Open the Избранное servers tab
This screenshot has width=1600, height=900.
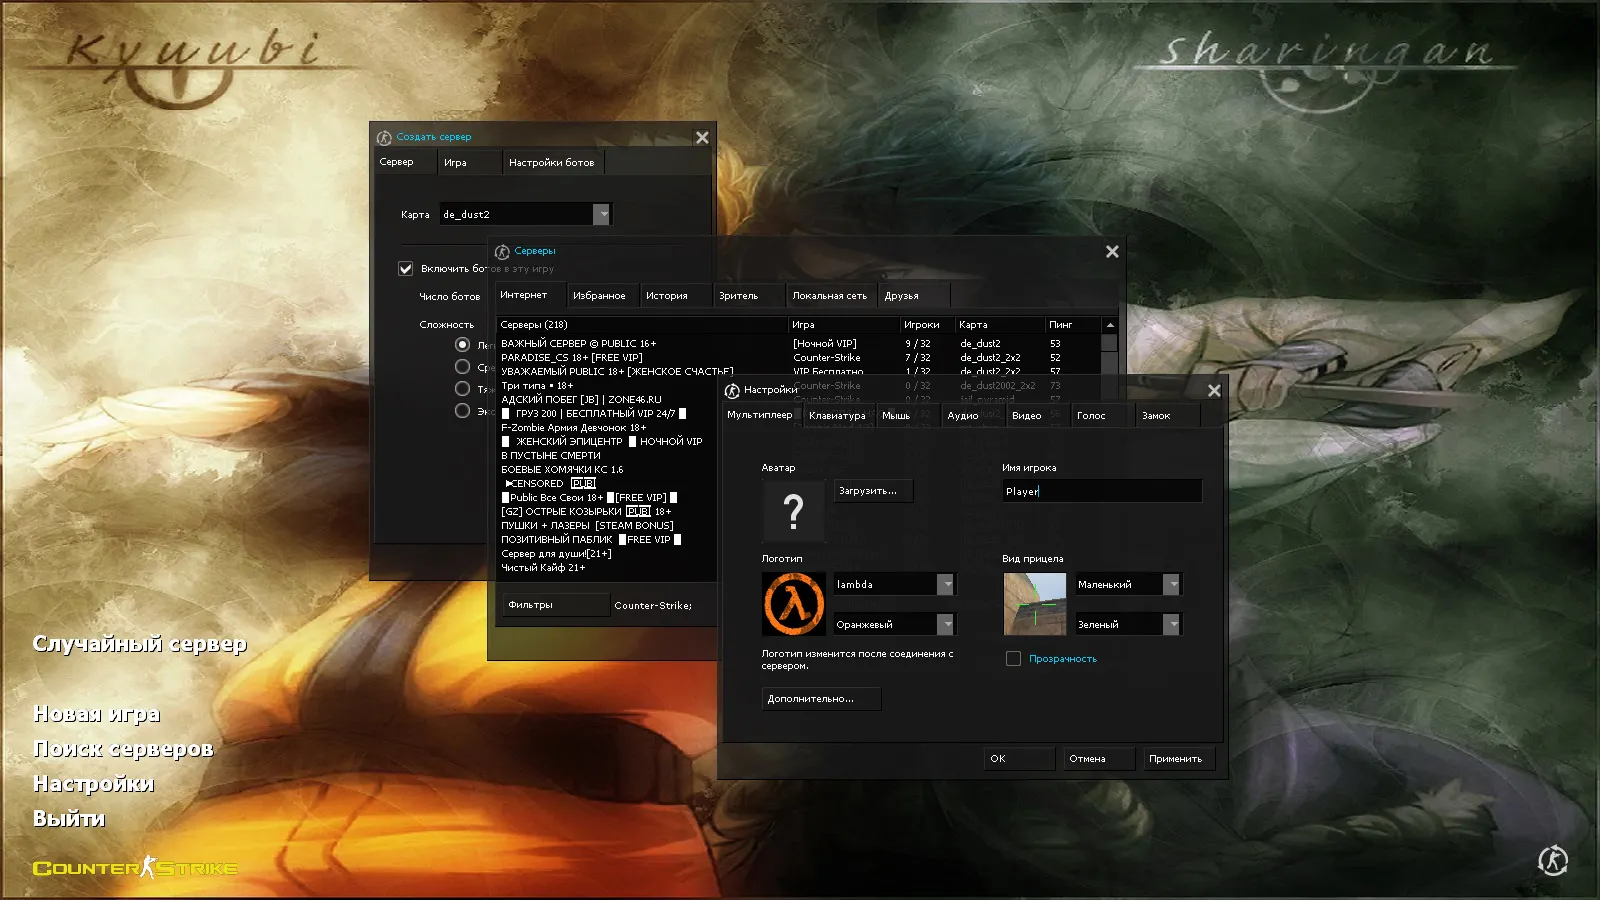point(599,296)
